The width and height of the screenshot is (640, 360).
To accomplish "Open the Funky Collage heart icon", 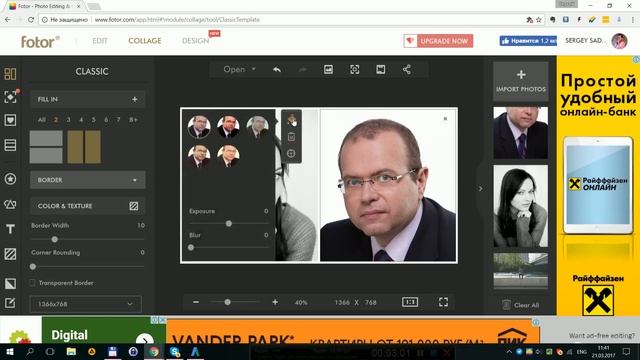I will 10,120.
